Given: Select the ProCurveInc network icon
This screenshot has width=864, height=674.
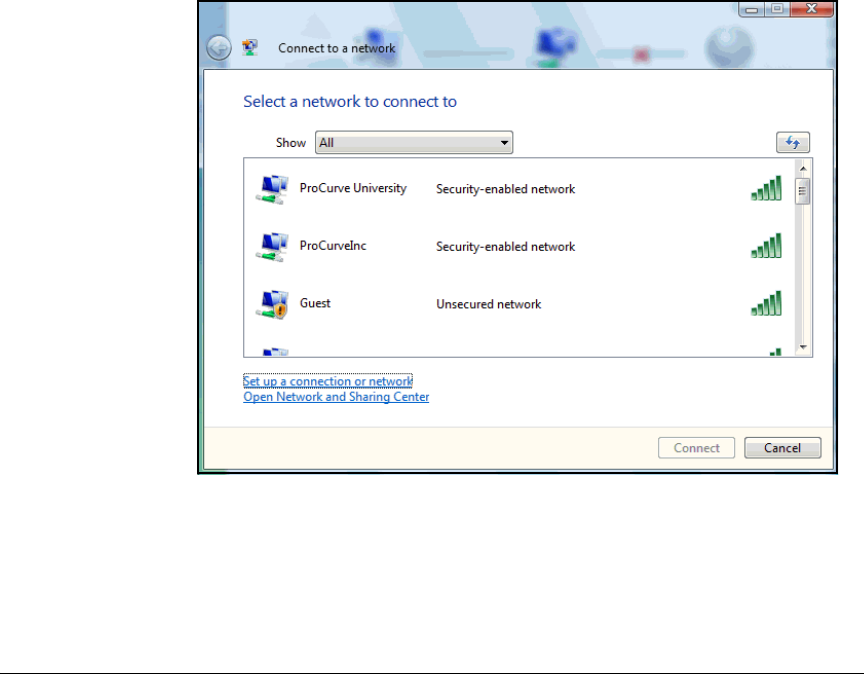Looking at the screenshot, I should click(272, 246).
